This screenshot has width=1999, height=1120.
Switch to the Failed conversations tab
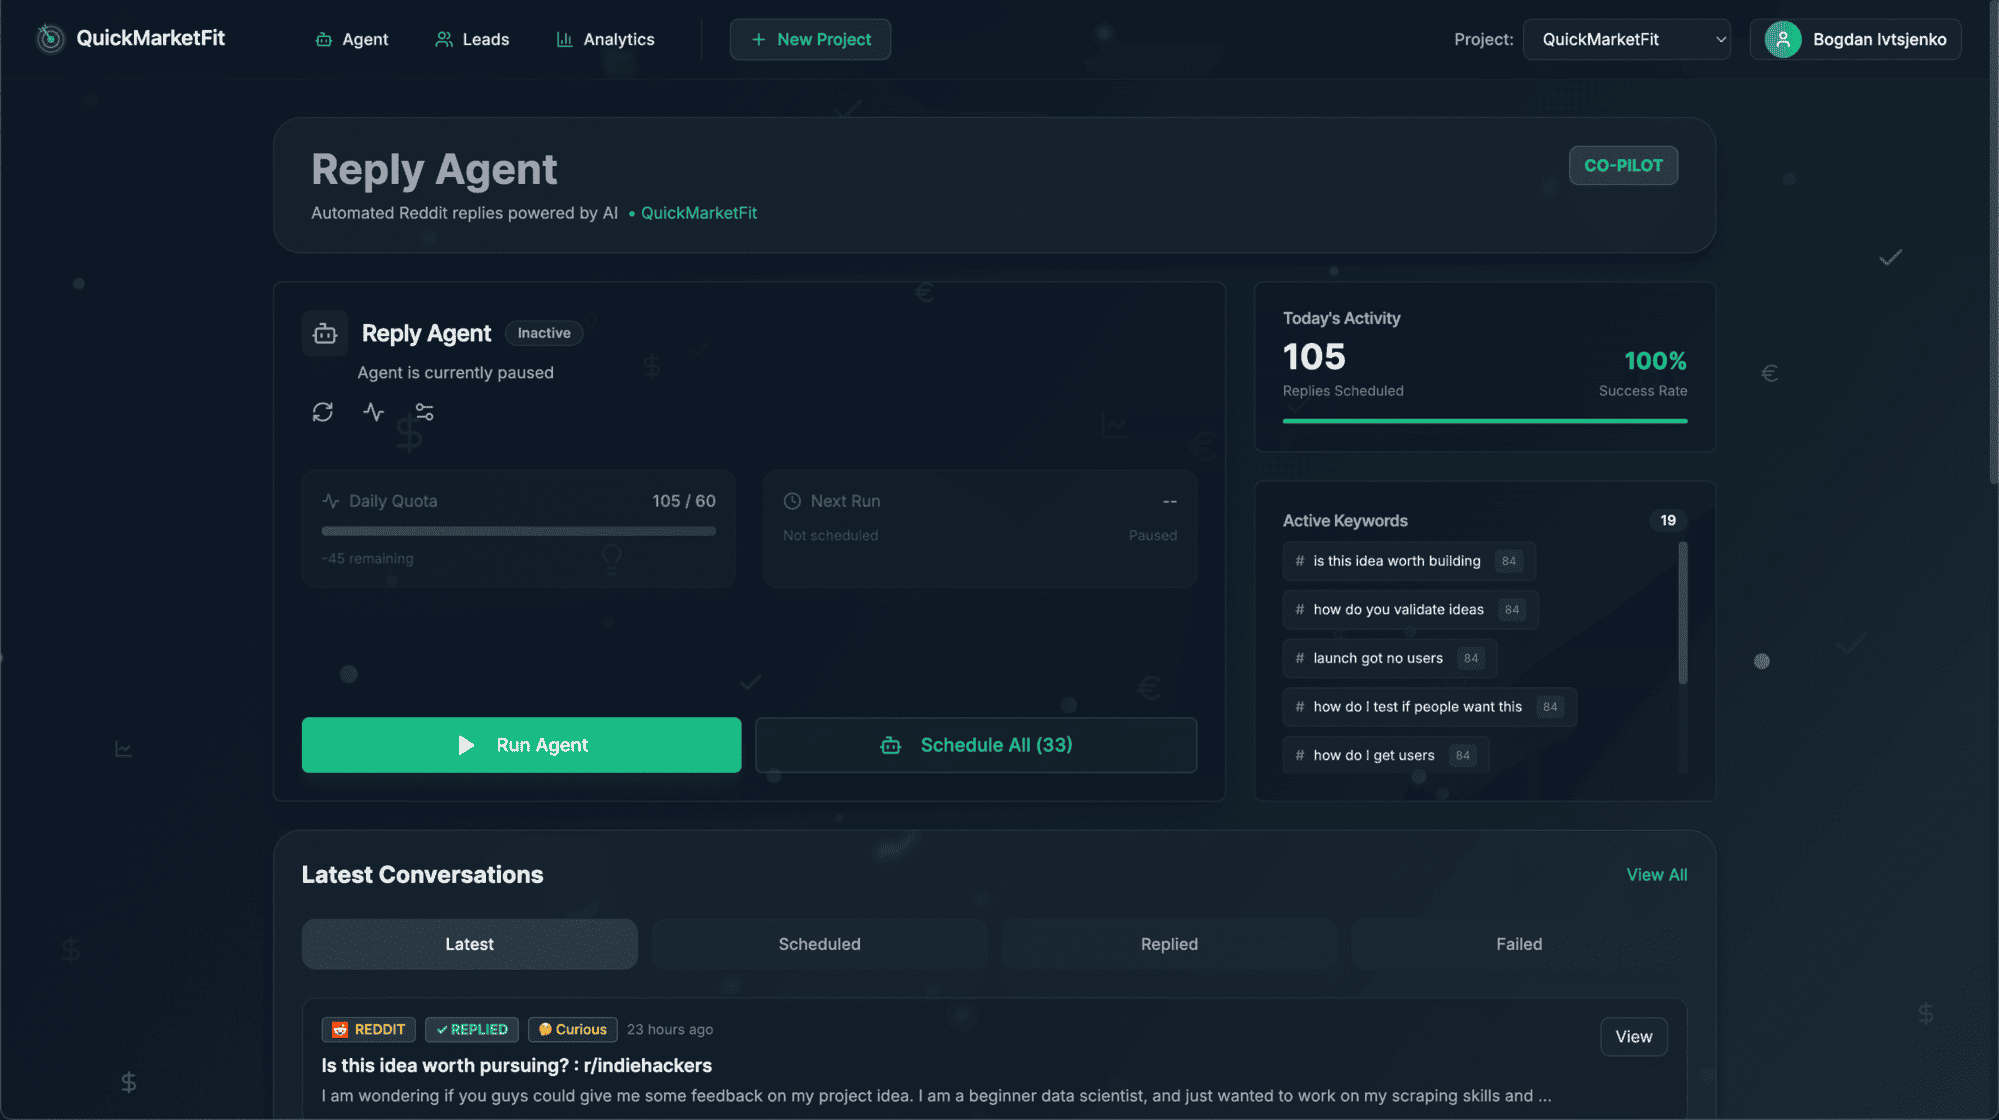point(1518,943)
